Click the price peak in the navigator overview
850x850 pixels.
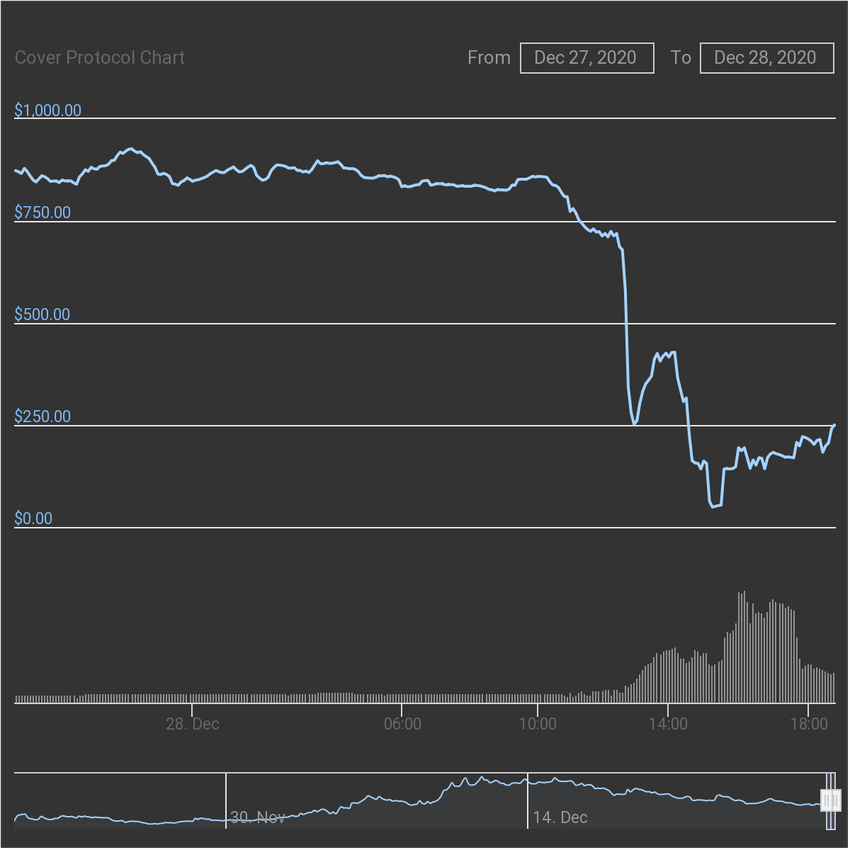click(482, 778)
